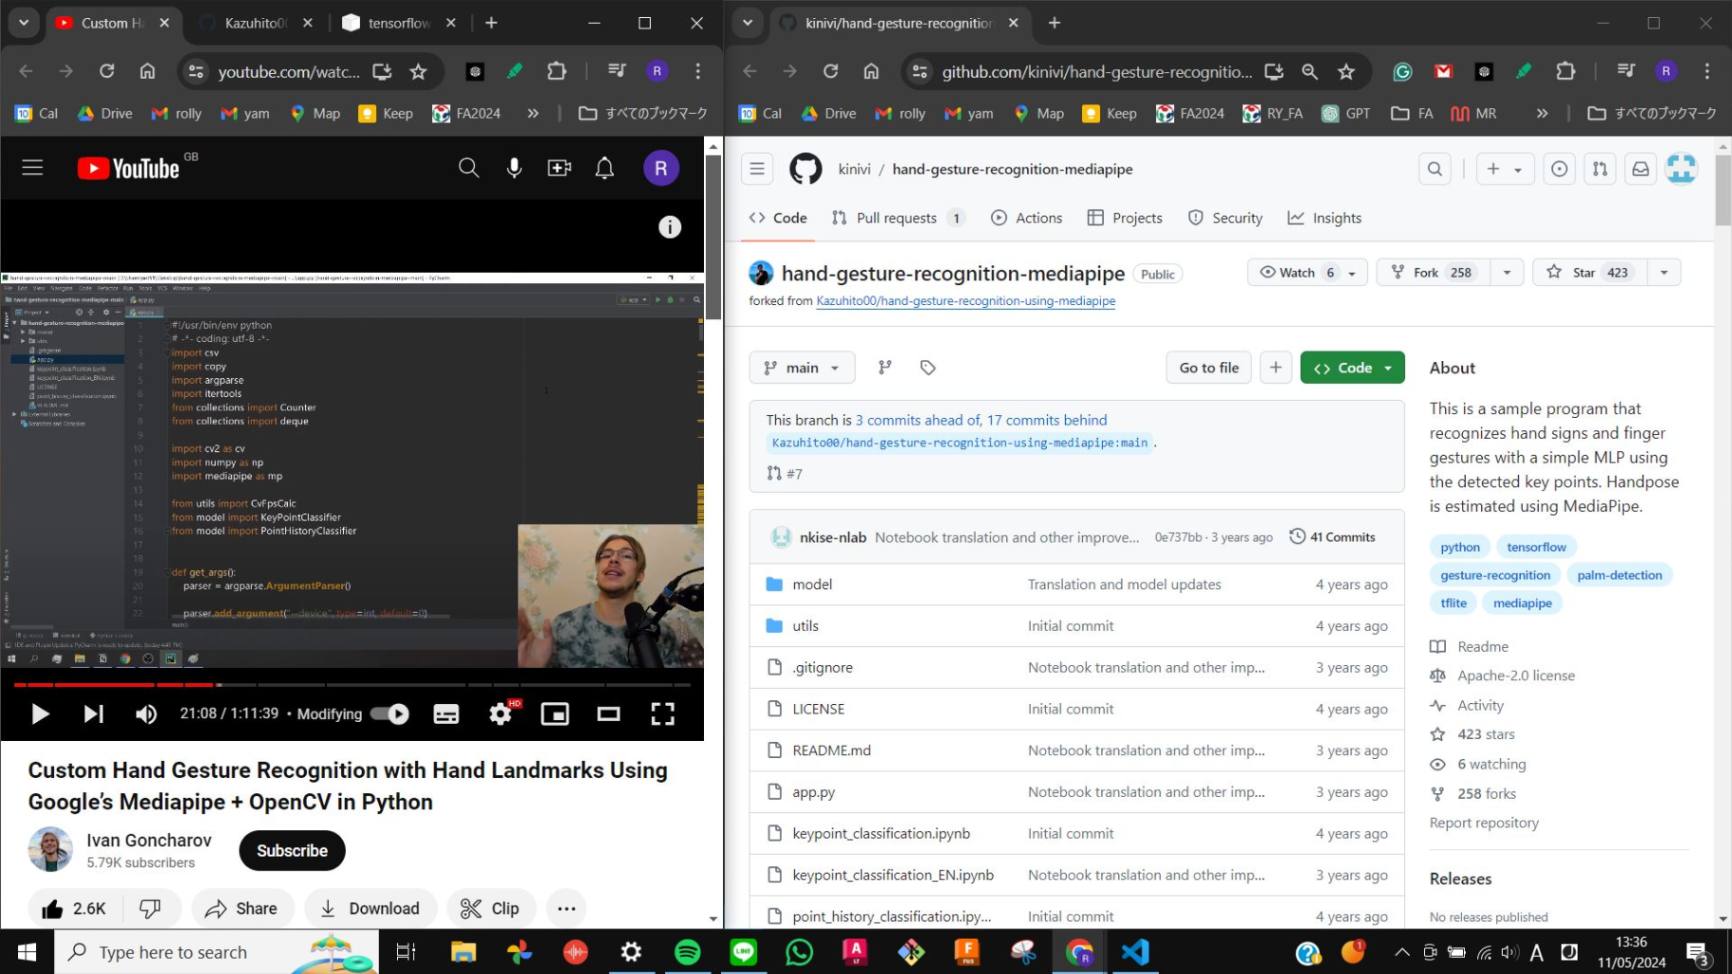This screenshot has width=1732, height=974.
Task: Subscribe to Ivan Goncharov
Action: click(292, 850)
